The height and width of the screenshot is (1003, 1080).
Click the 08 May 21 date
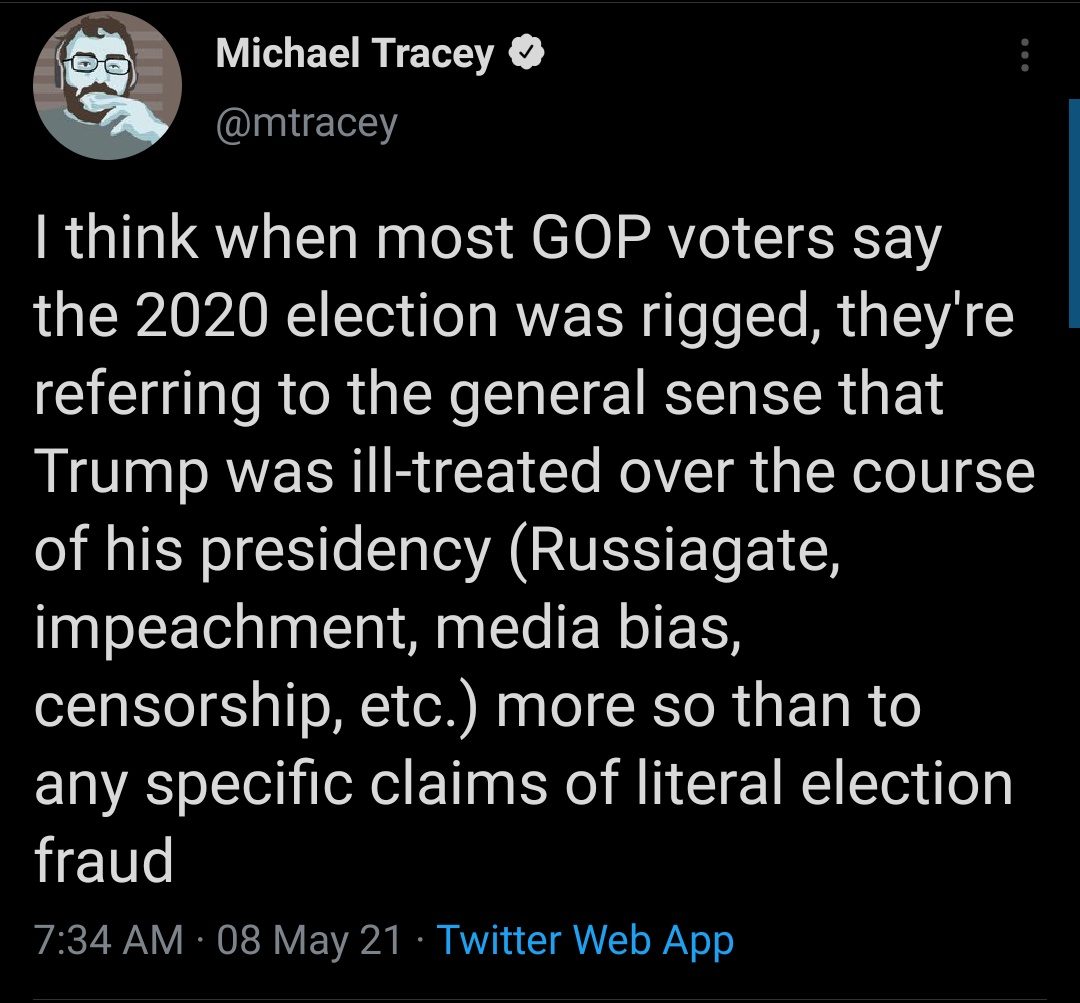click(309, 940)
